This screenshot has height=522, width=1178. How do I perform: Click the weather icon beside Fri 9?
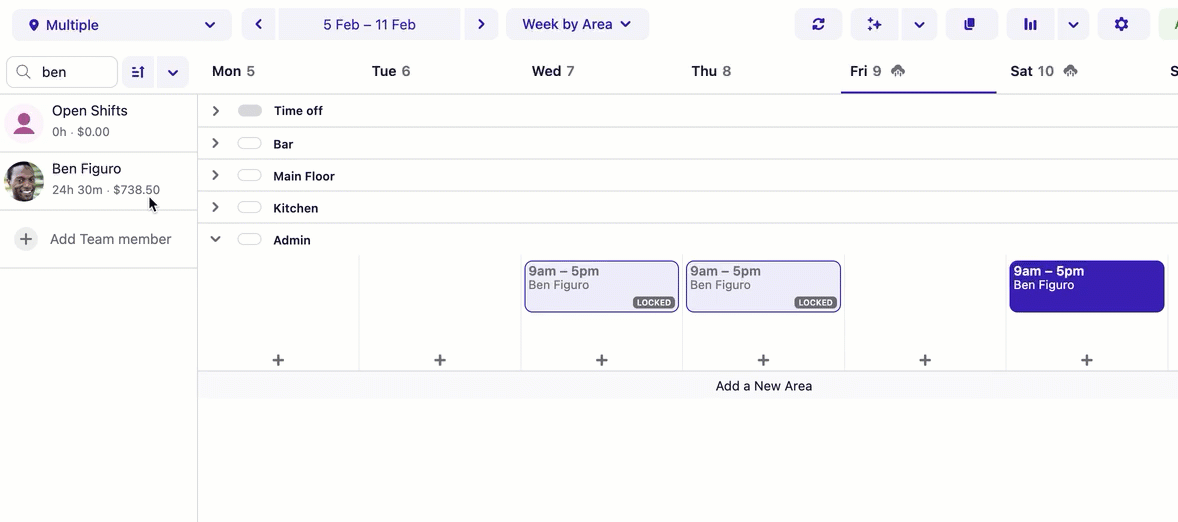point(898,71)
